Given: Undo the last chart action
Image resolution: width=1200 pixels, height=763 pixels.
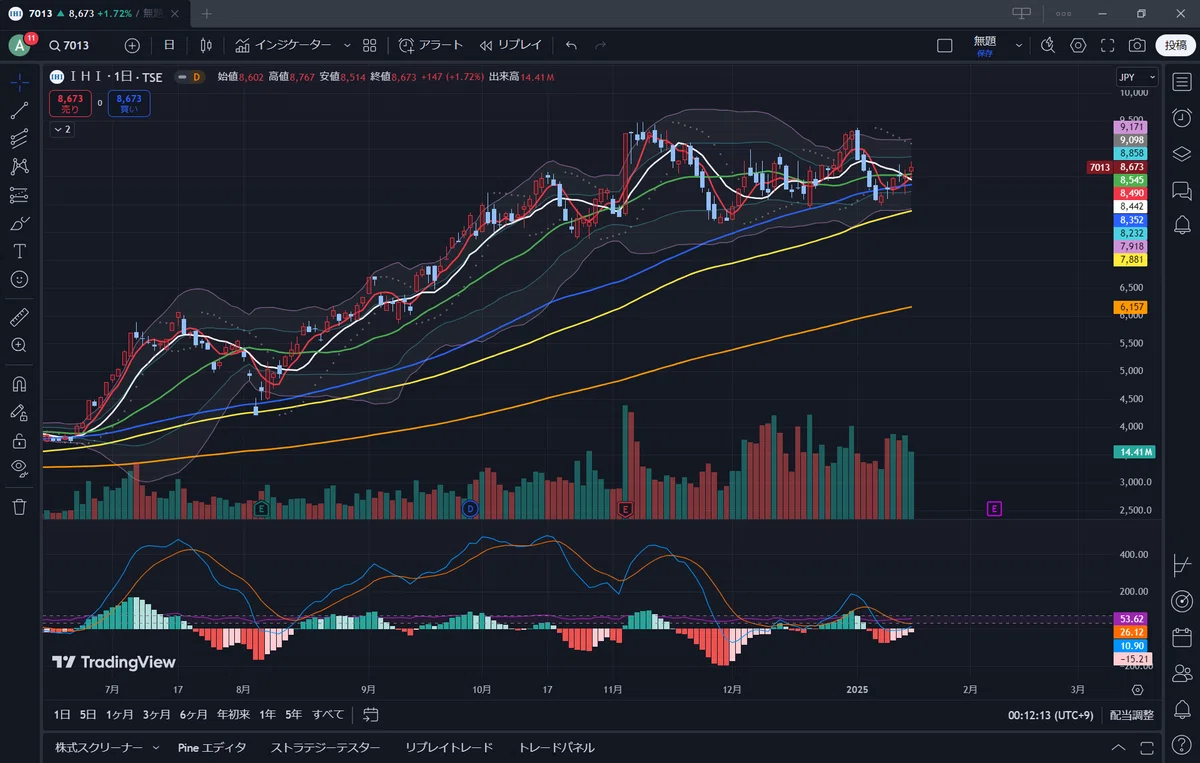Looking at the screenshot, I should coord(571,45).
